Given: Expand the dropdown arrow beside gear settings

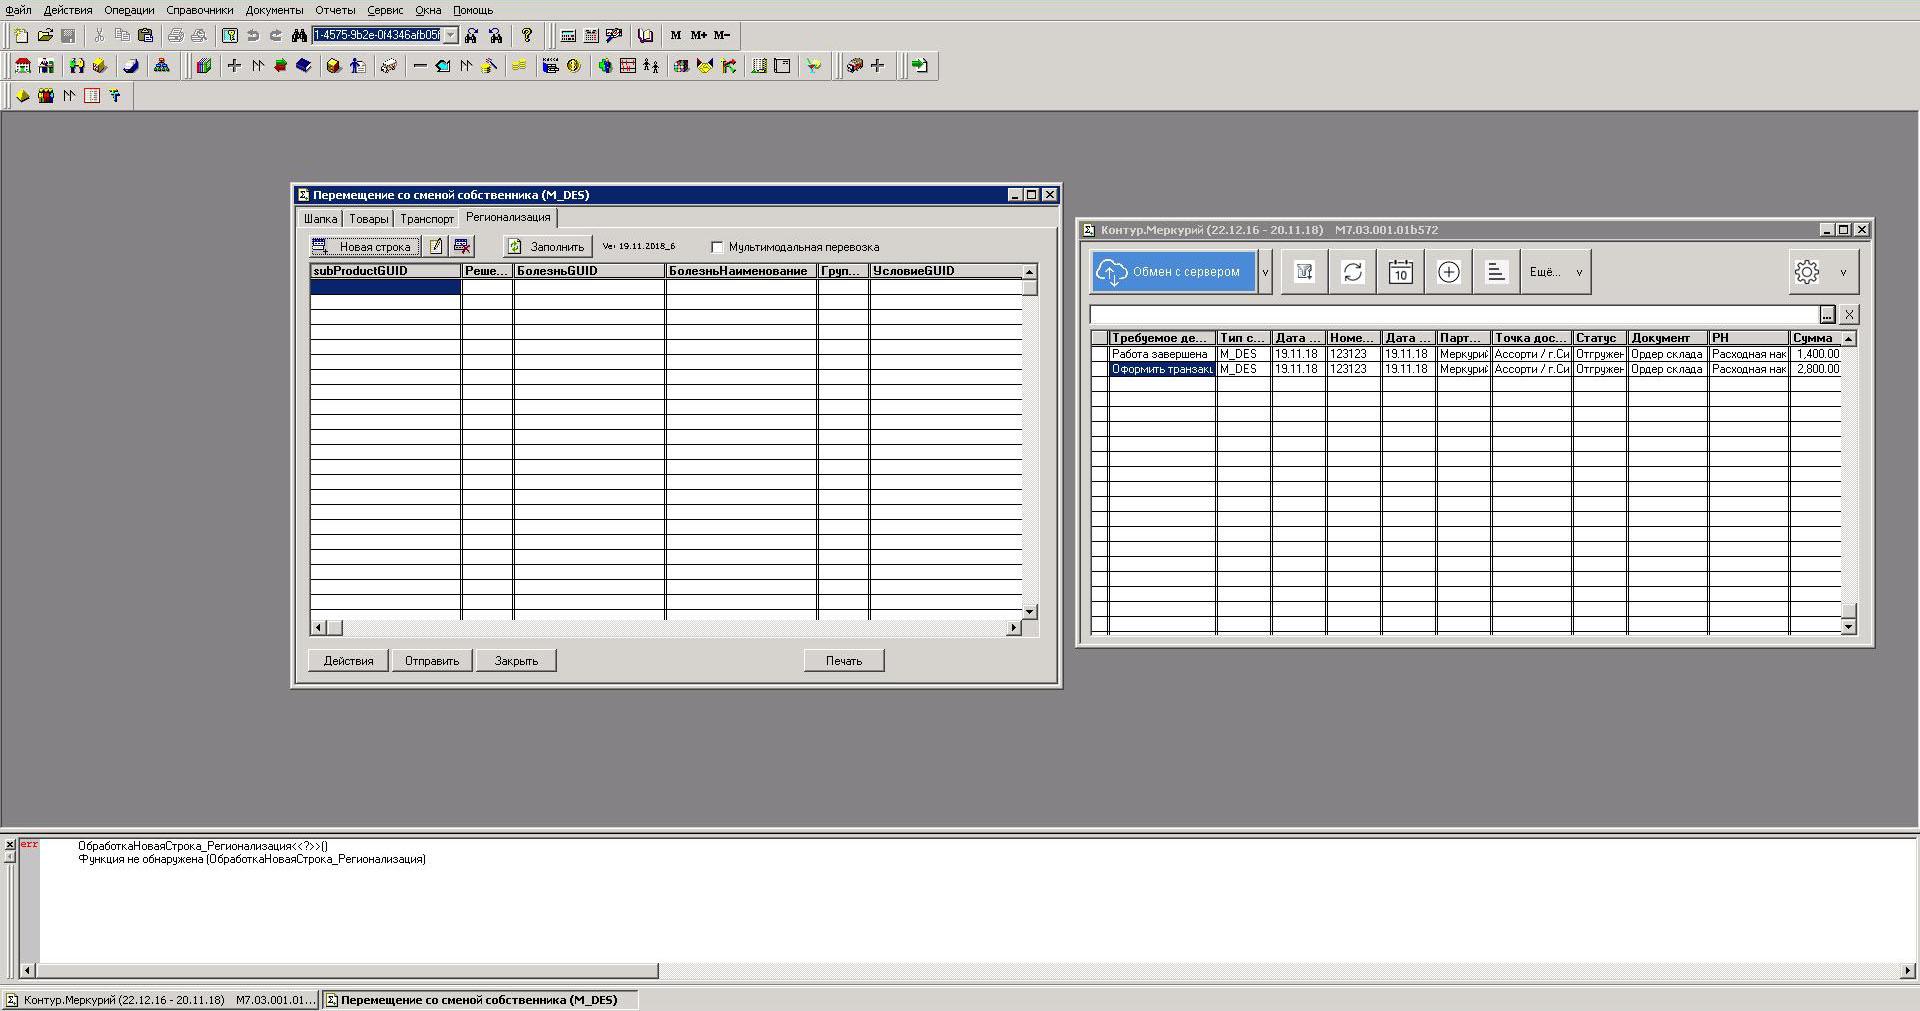Looking at the screenshot, I should (1843, 272).
